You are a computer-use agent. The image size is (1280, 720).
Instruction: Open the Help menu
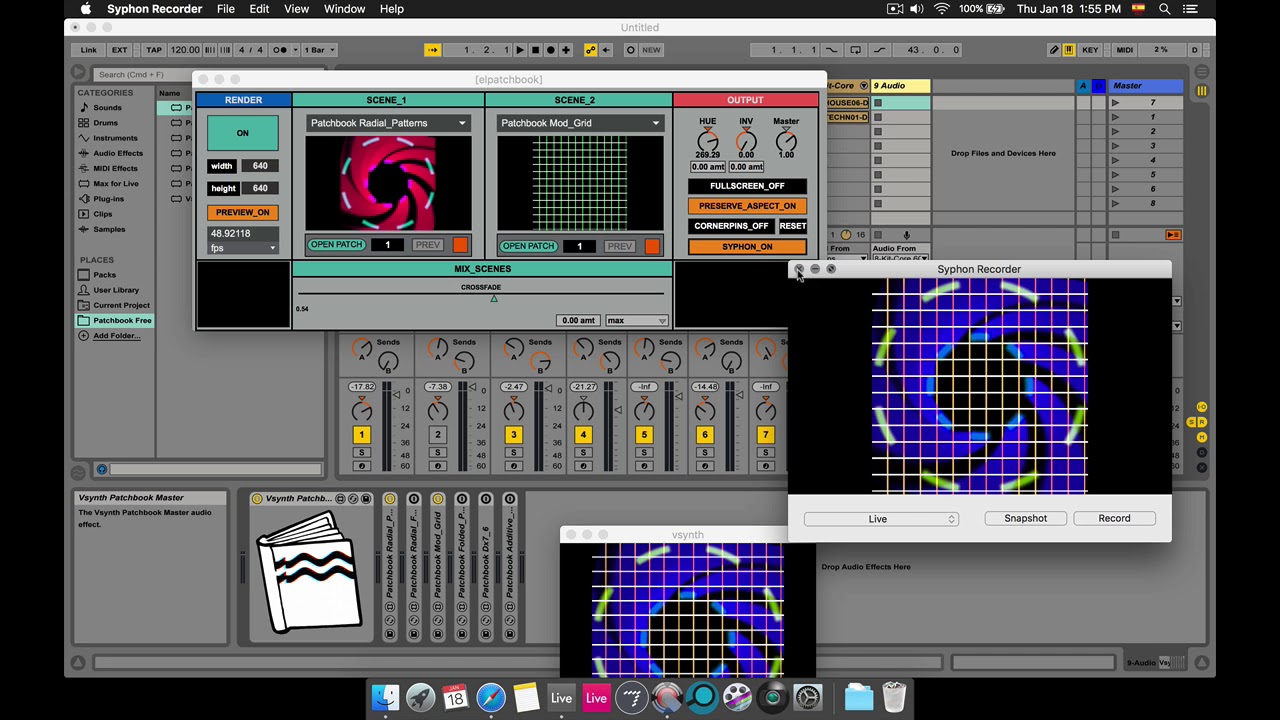(391, 9)
